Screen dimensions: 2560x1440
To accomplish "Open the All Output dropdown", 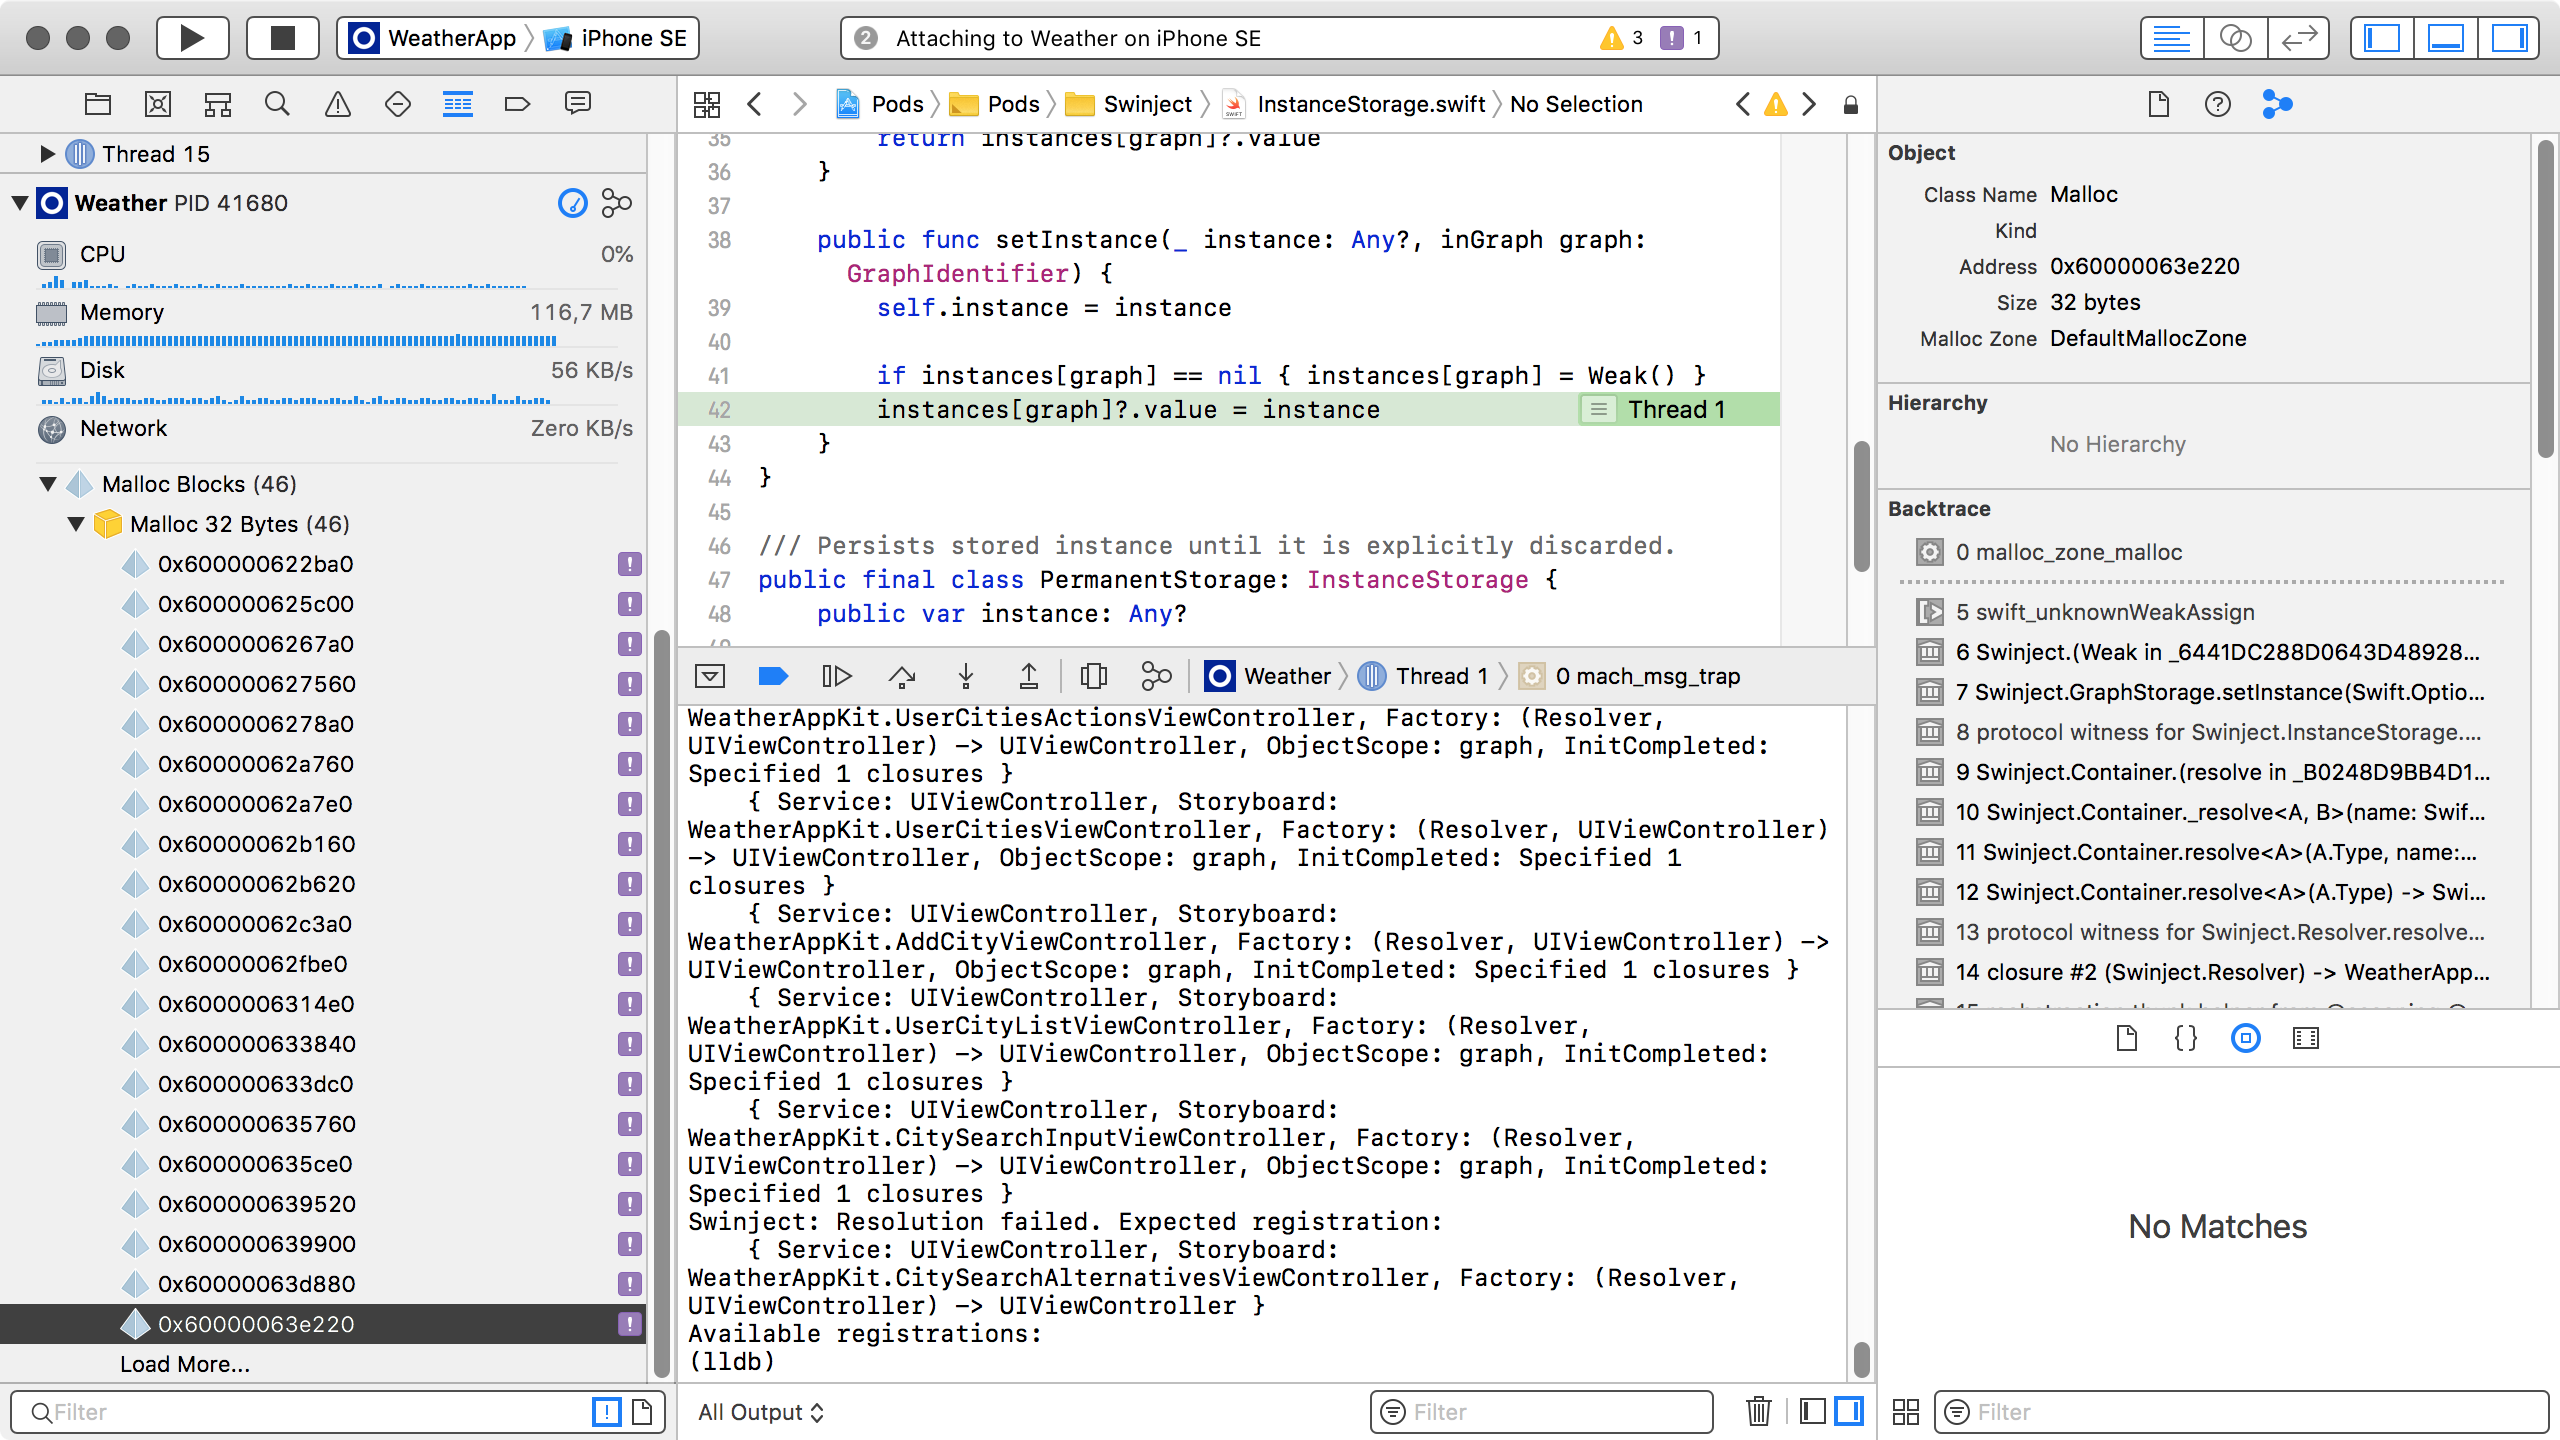I will 761,1412.
